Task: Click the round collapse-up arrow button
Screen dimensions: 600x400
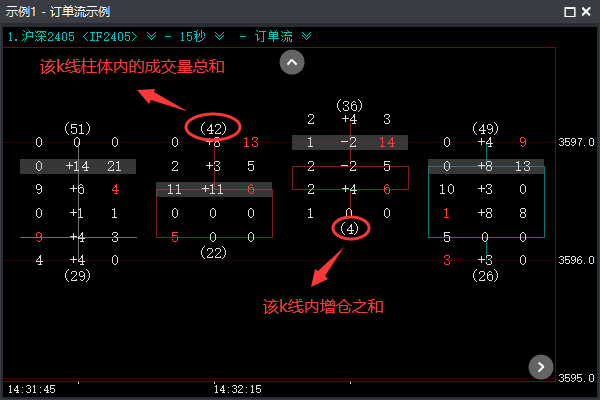Action: (x=291, y=62)
